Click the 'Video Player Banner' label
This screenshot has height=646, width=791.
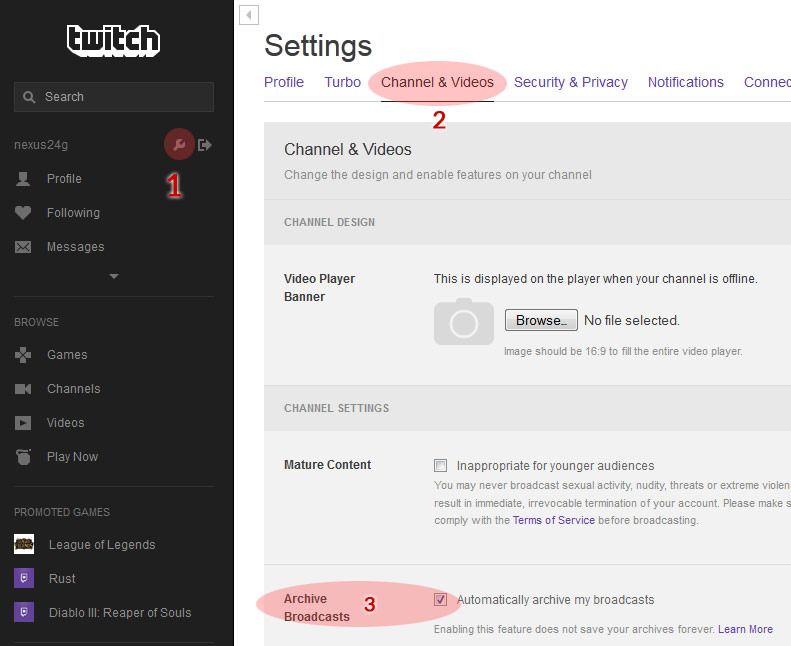pyautogui.click(x=319, y=287)
